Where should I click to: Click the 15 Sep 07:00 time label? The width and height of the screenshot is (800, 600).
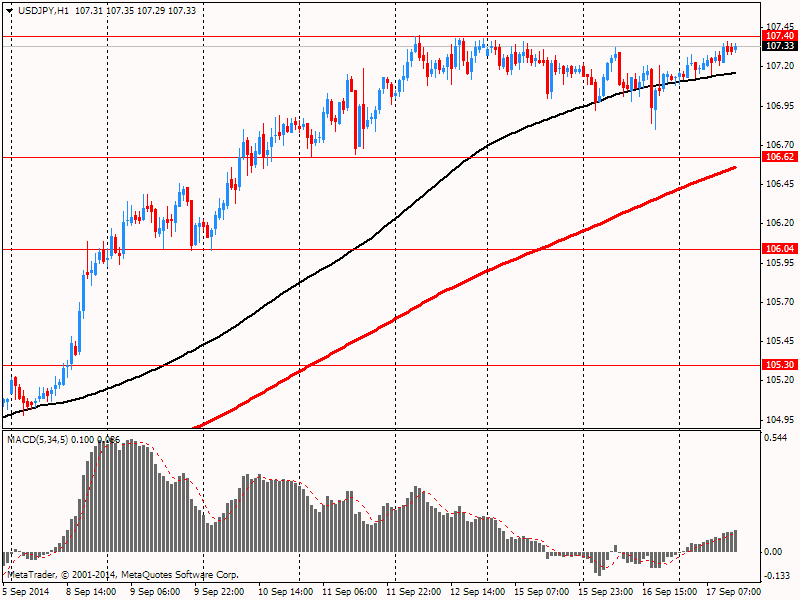coord(541,591)
